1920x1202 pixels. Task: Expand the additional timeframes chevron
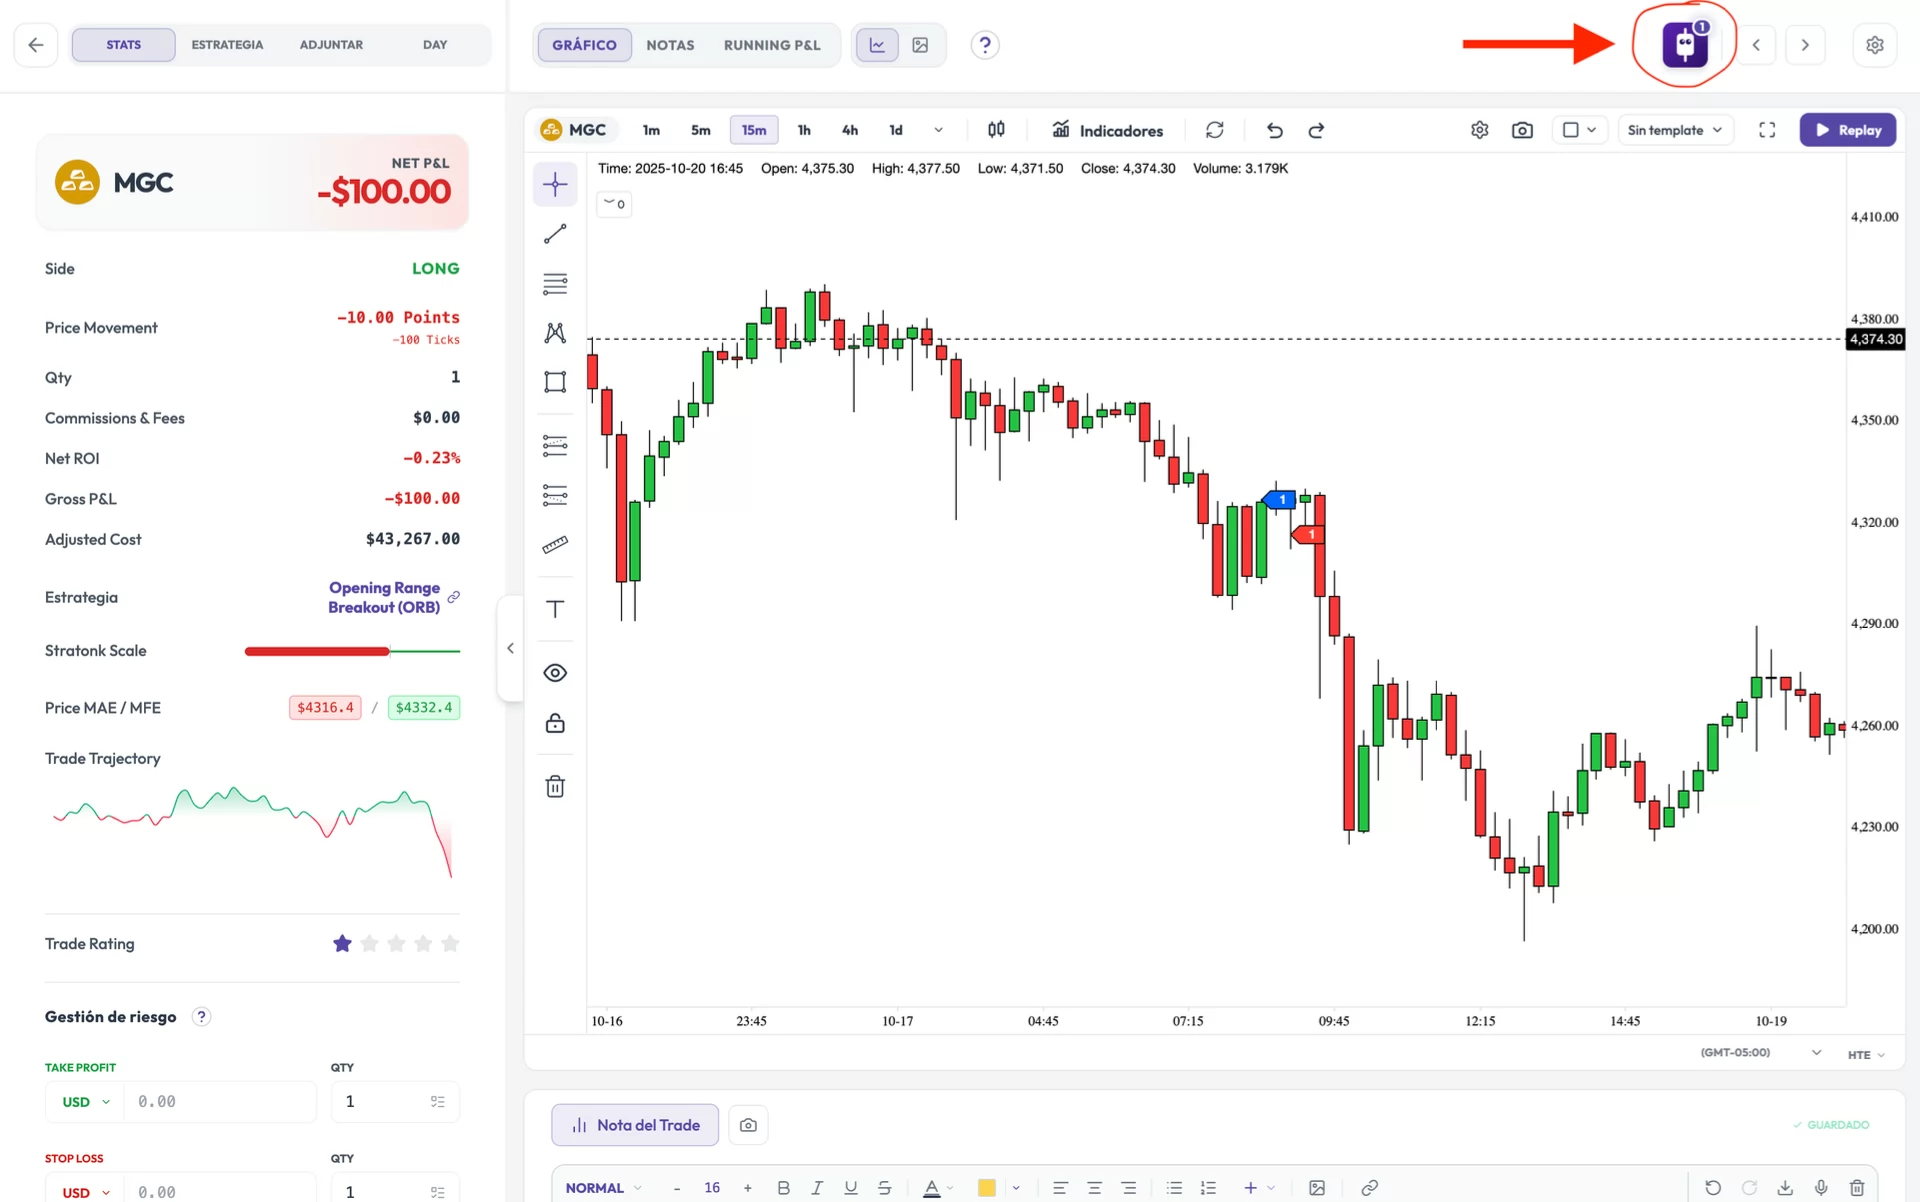[938, 130]
